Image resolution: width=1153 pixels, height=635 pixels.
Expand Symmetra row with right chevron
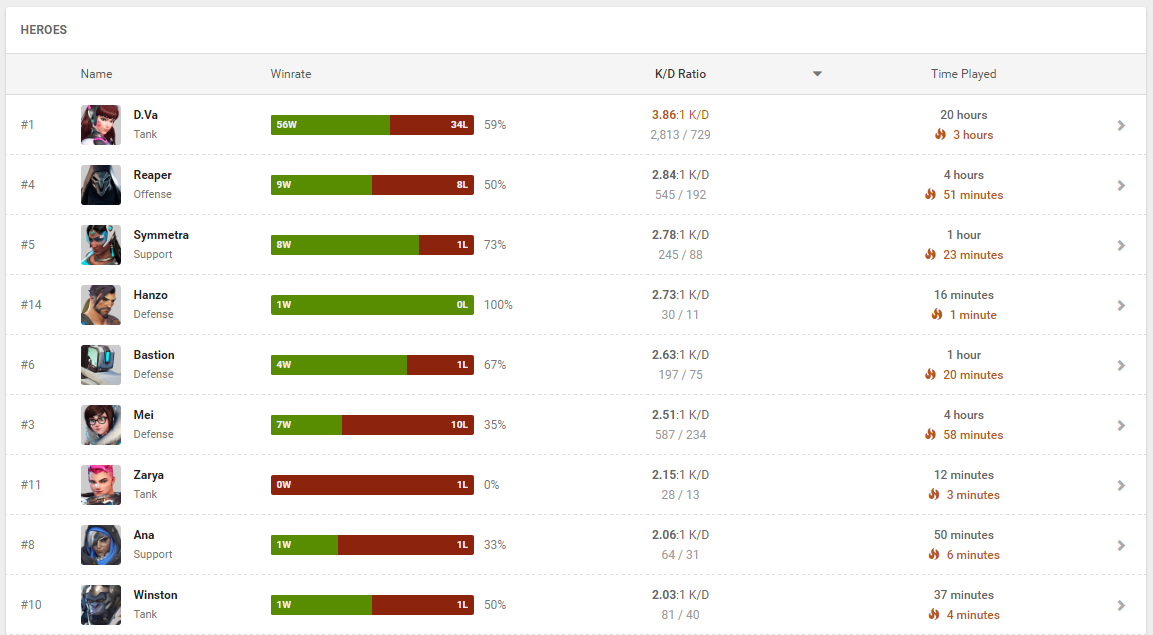pos(1121,245)
